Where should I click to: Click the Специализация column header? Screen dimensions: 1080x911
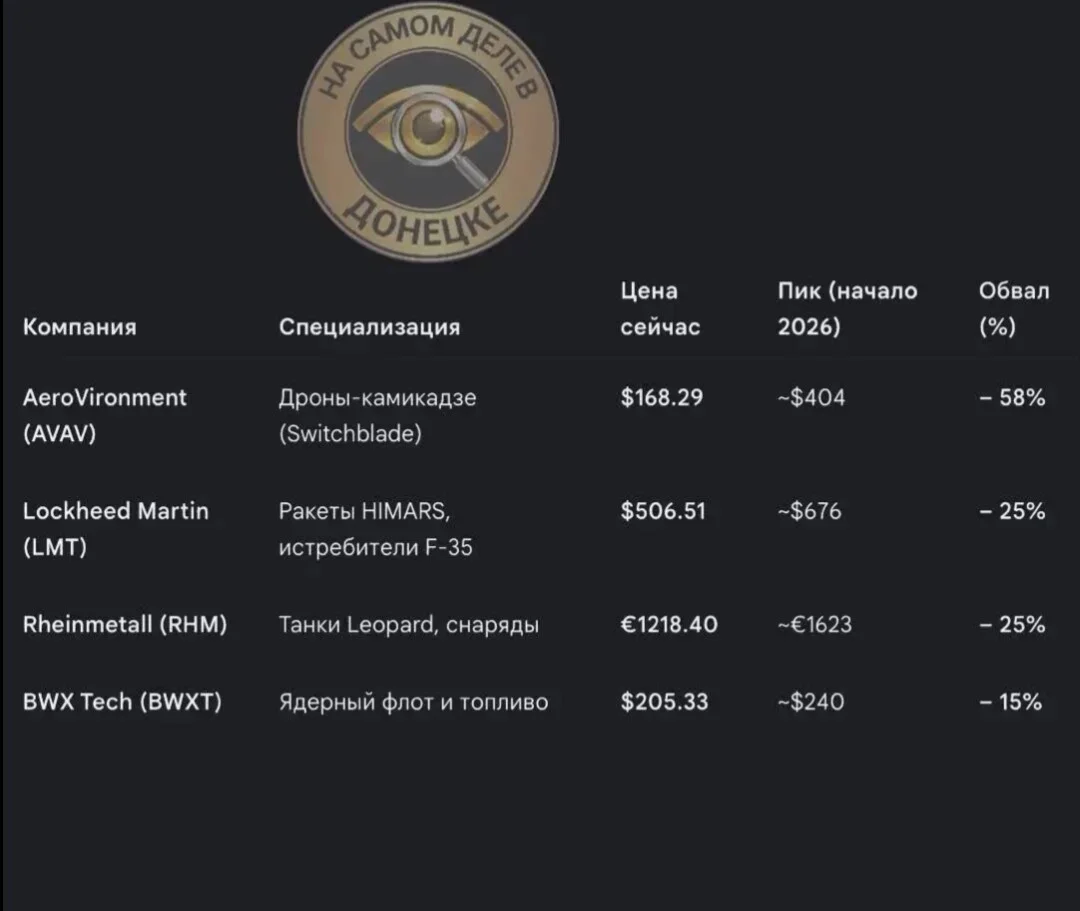point(369,326)
